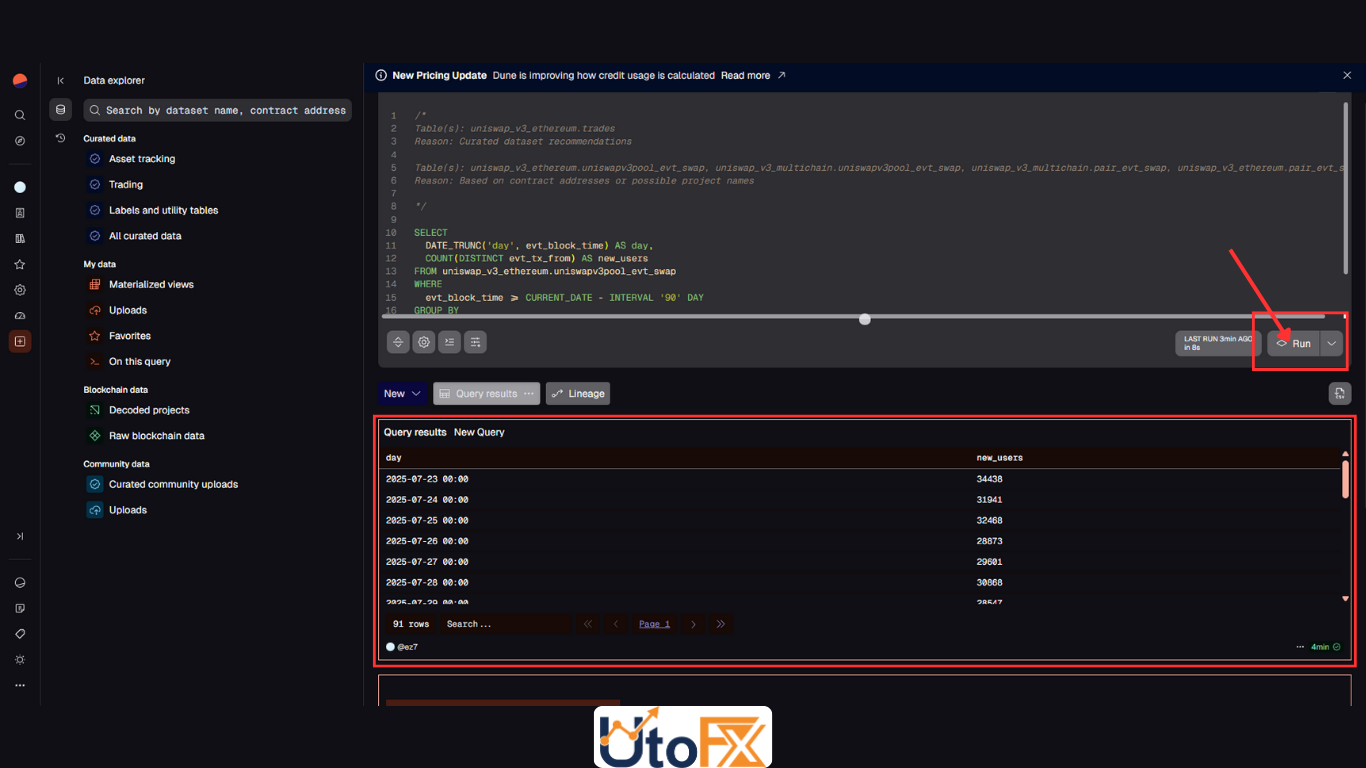The width and height of the screenshot is (1366, 768).
Task: Toggle the light/dark theme sun icon
Action: coord(20,660)
